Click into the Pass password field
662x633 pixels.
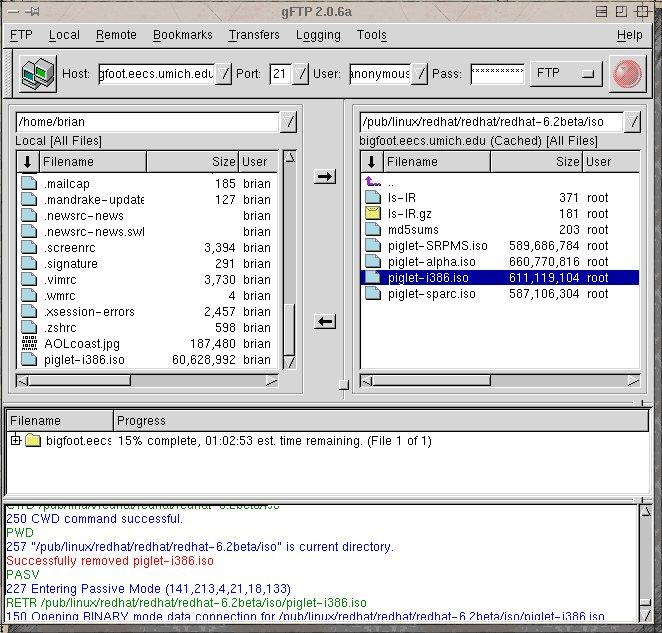(x=497, y=74)
